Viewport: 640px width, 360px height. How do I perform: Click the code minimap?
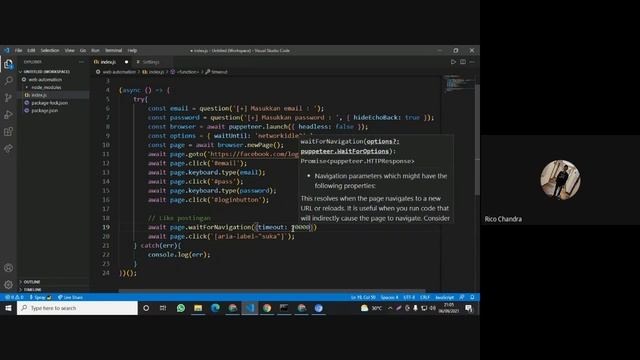[x=458, y=84]
